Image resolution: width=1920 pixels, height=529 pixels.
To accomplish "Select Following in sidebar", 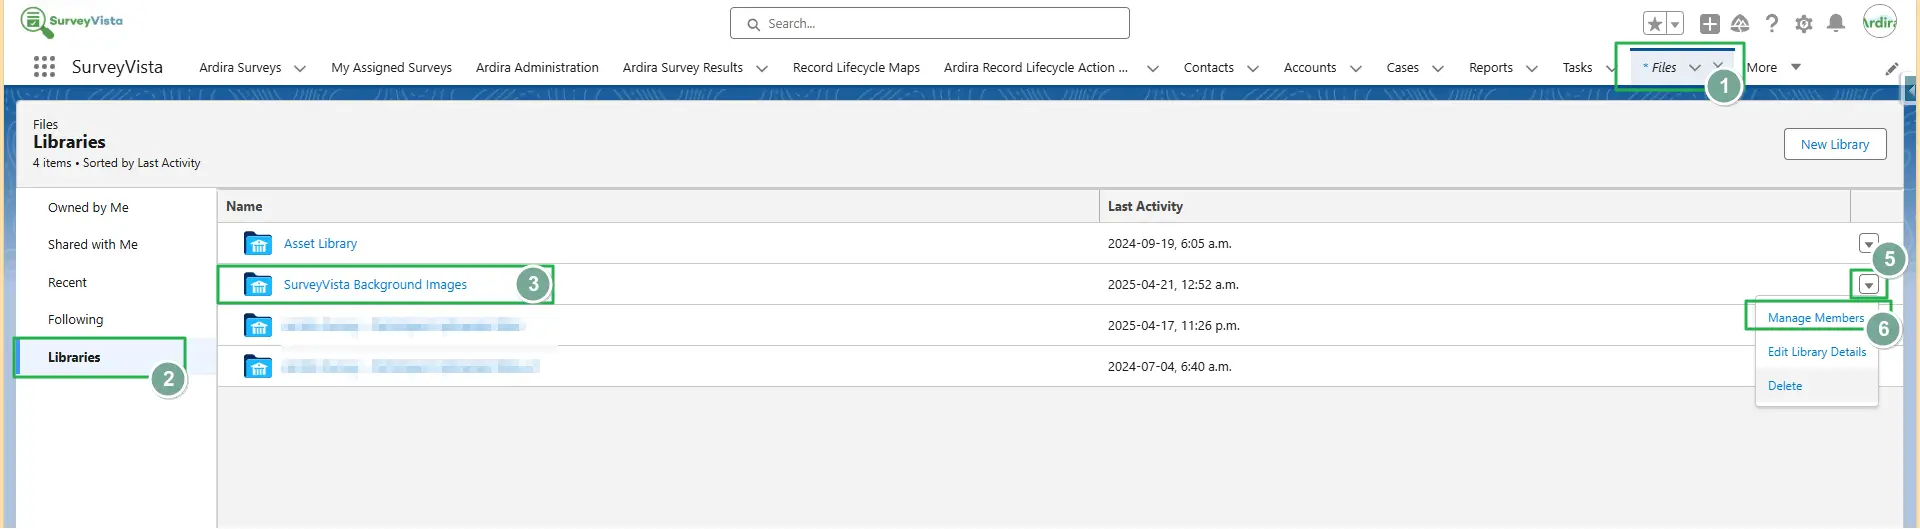I will (x=75, y=320).
